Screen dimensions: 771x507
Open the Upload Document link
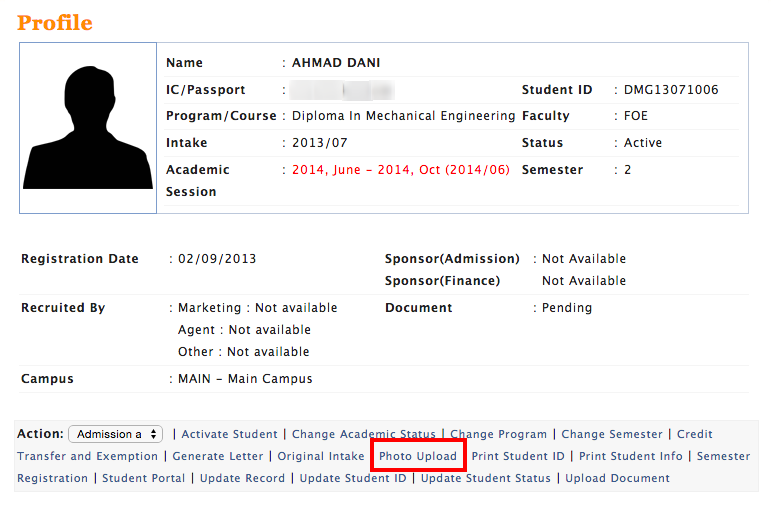click(618, 478)
